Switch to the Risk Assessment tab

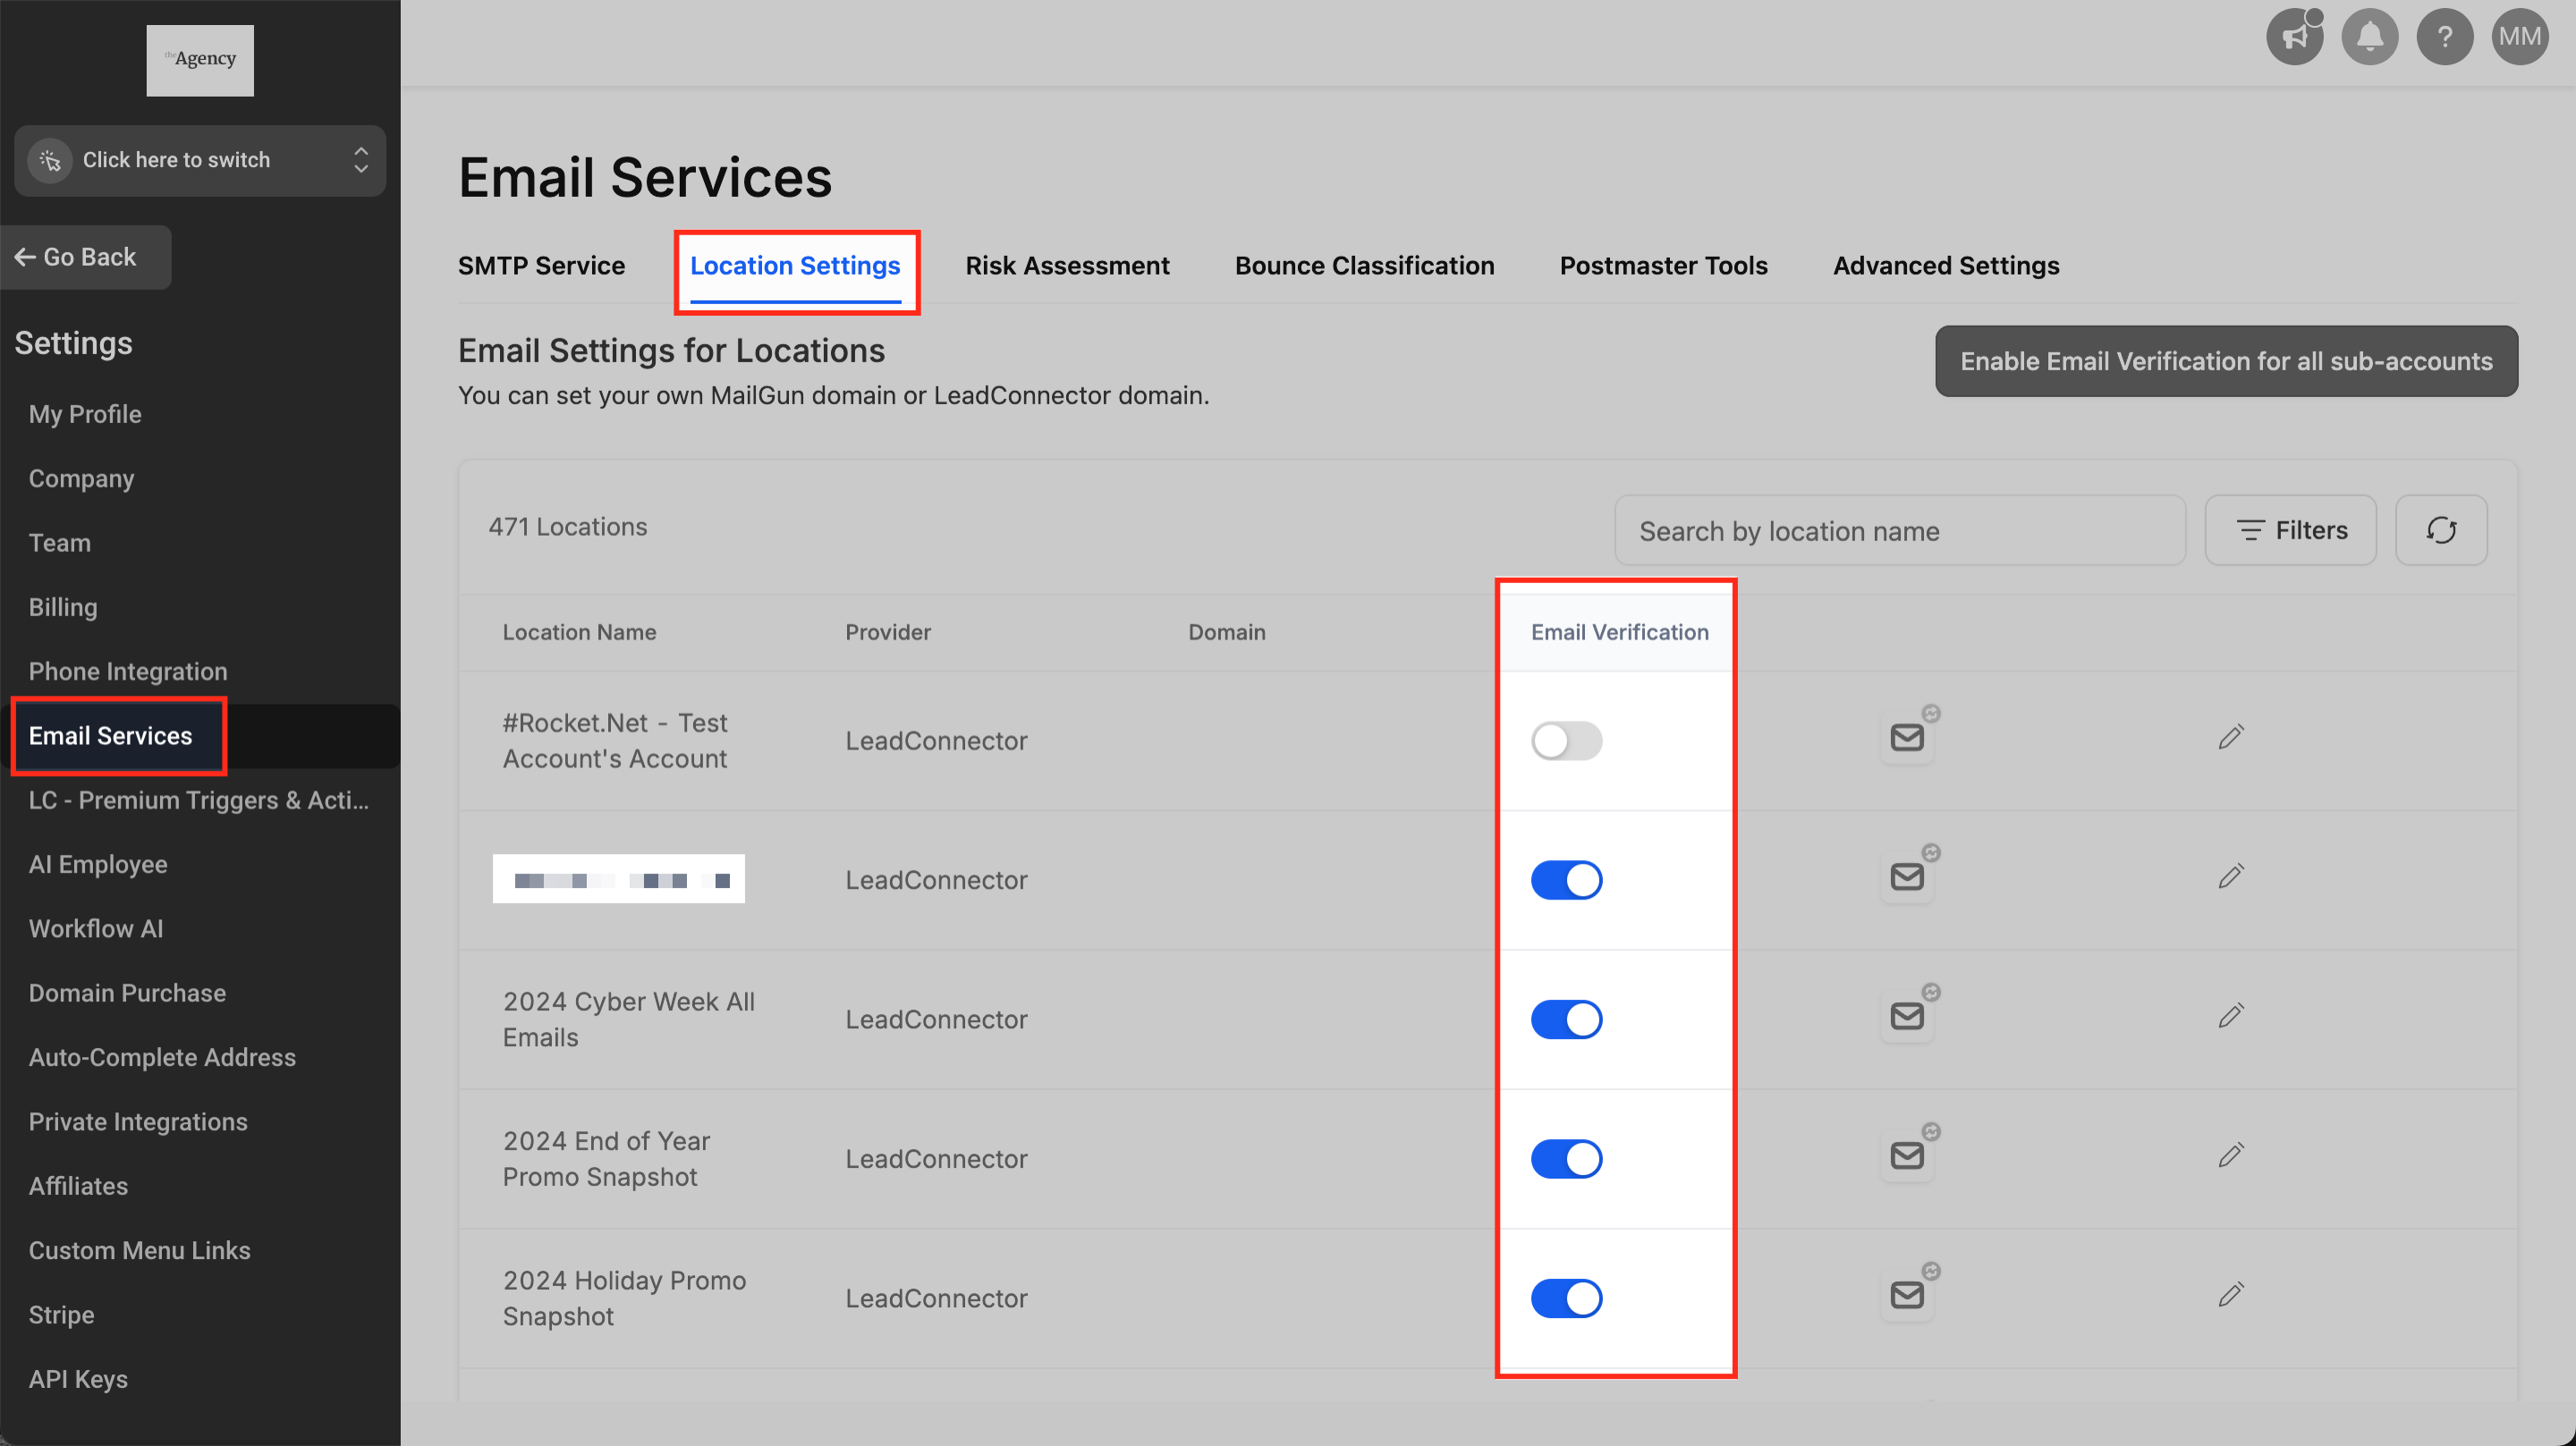(x=1067, y=266)
